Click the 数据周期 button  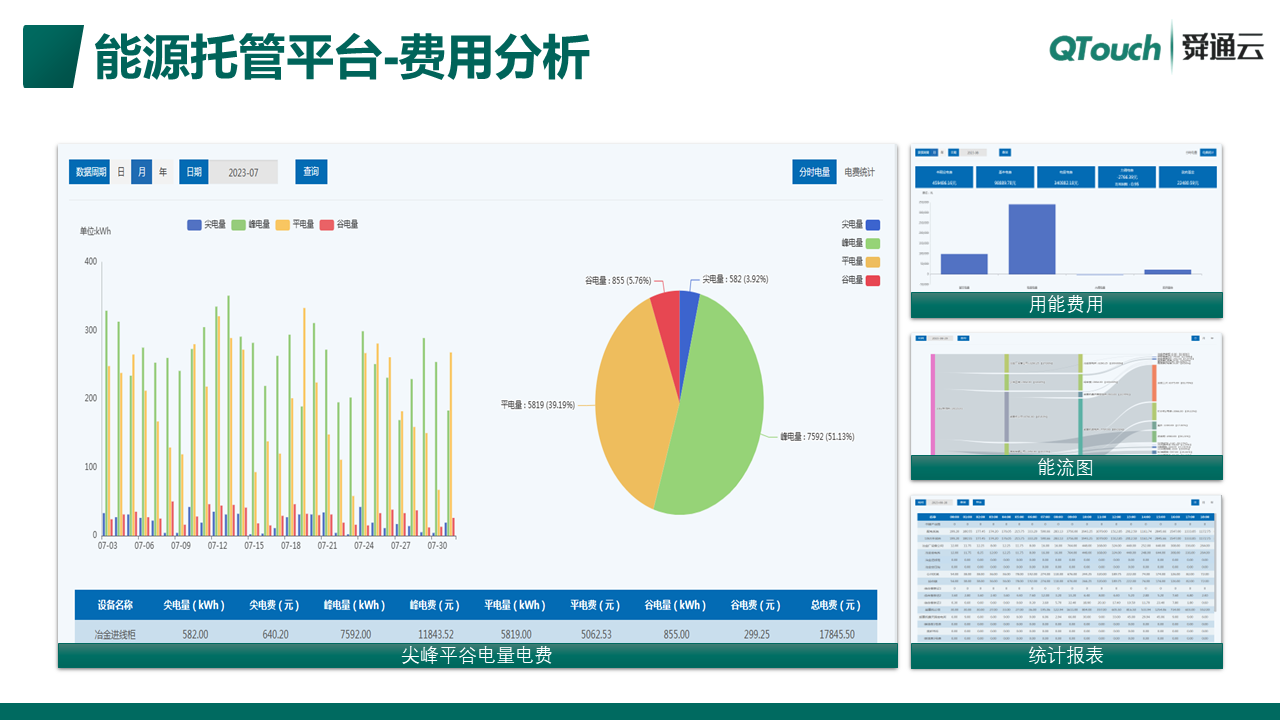(91, 171)
